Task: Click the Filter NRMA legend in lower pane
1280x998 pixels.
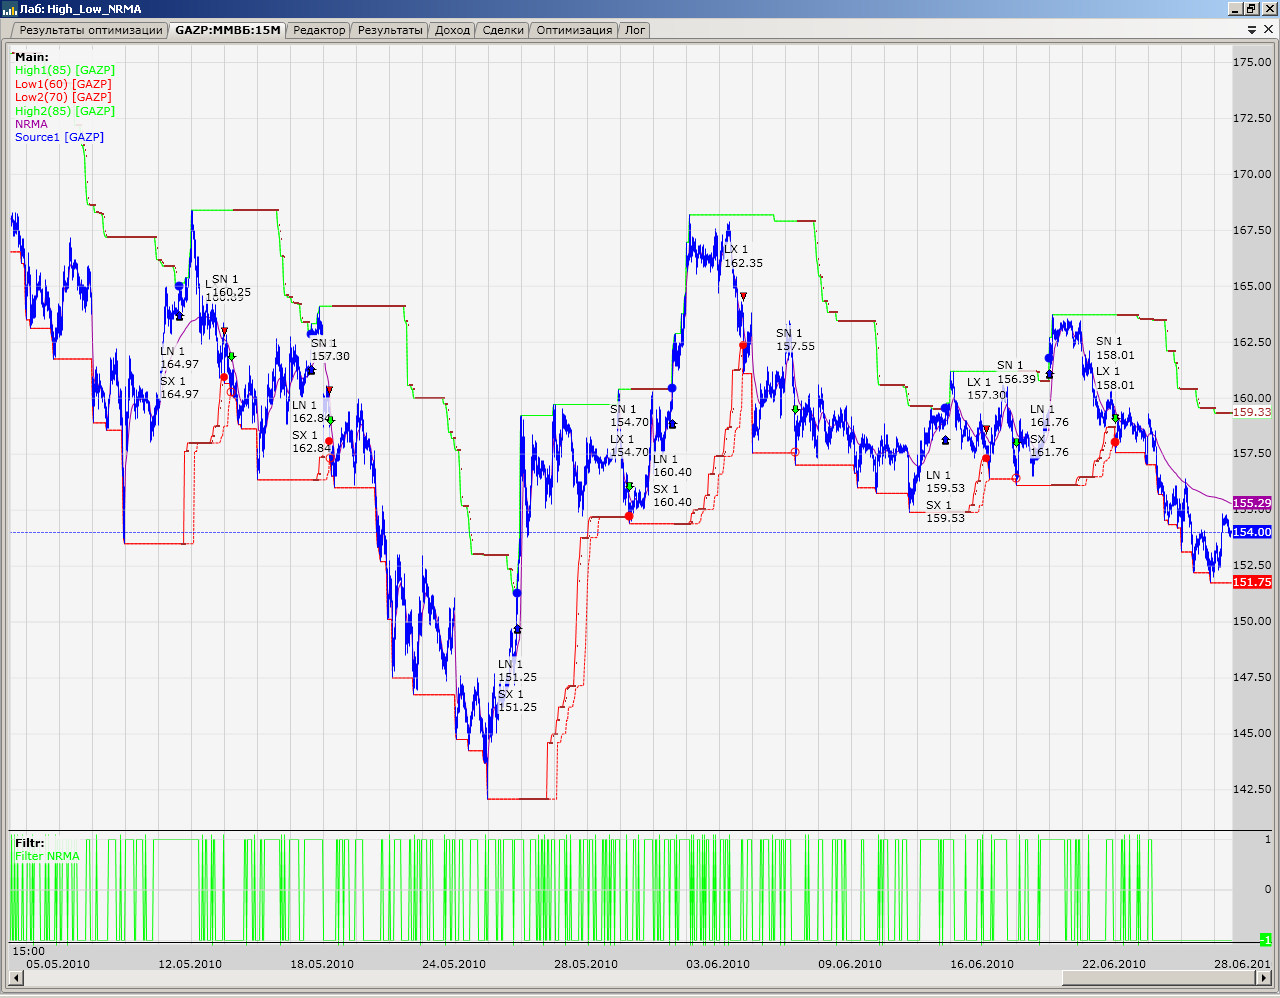Action: click(x=47, y=856)
